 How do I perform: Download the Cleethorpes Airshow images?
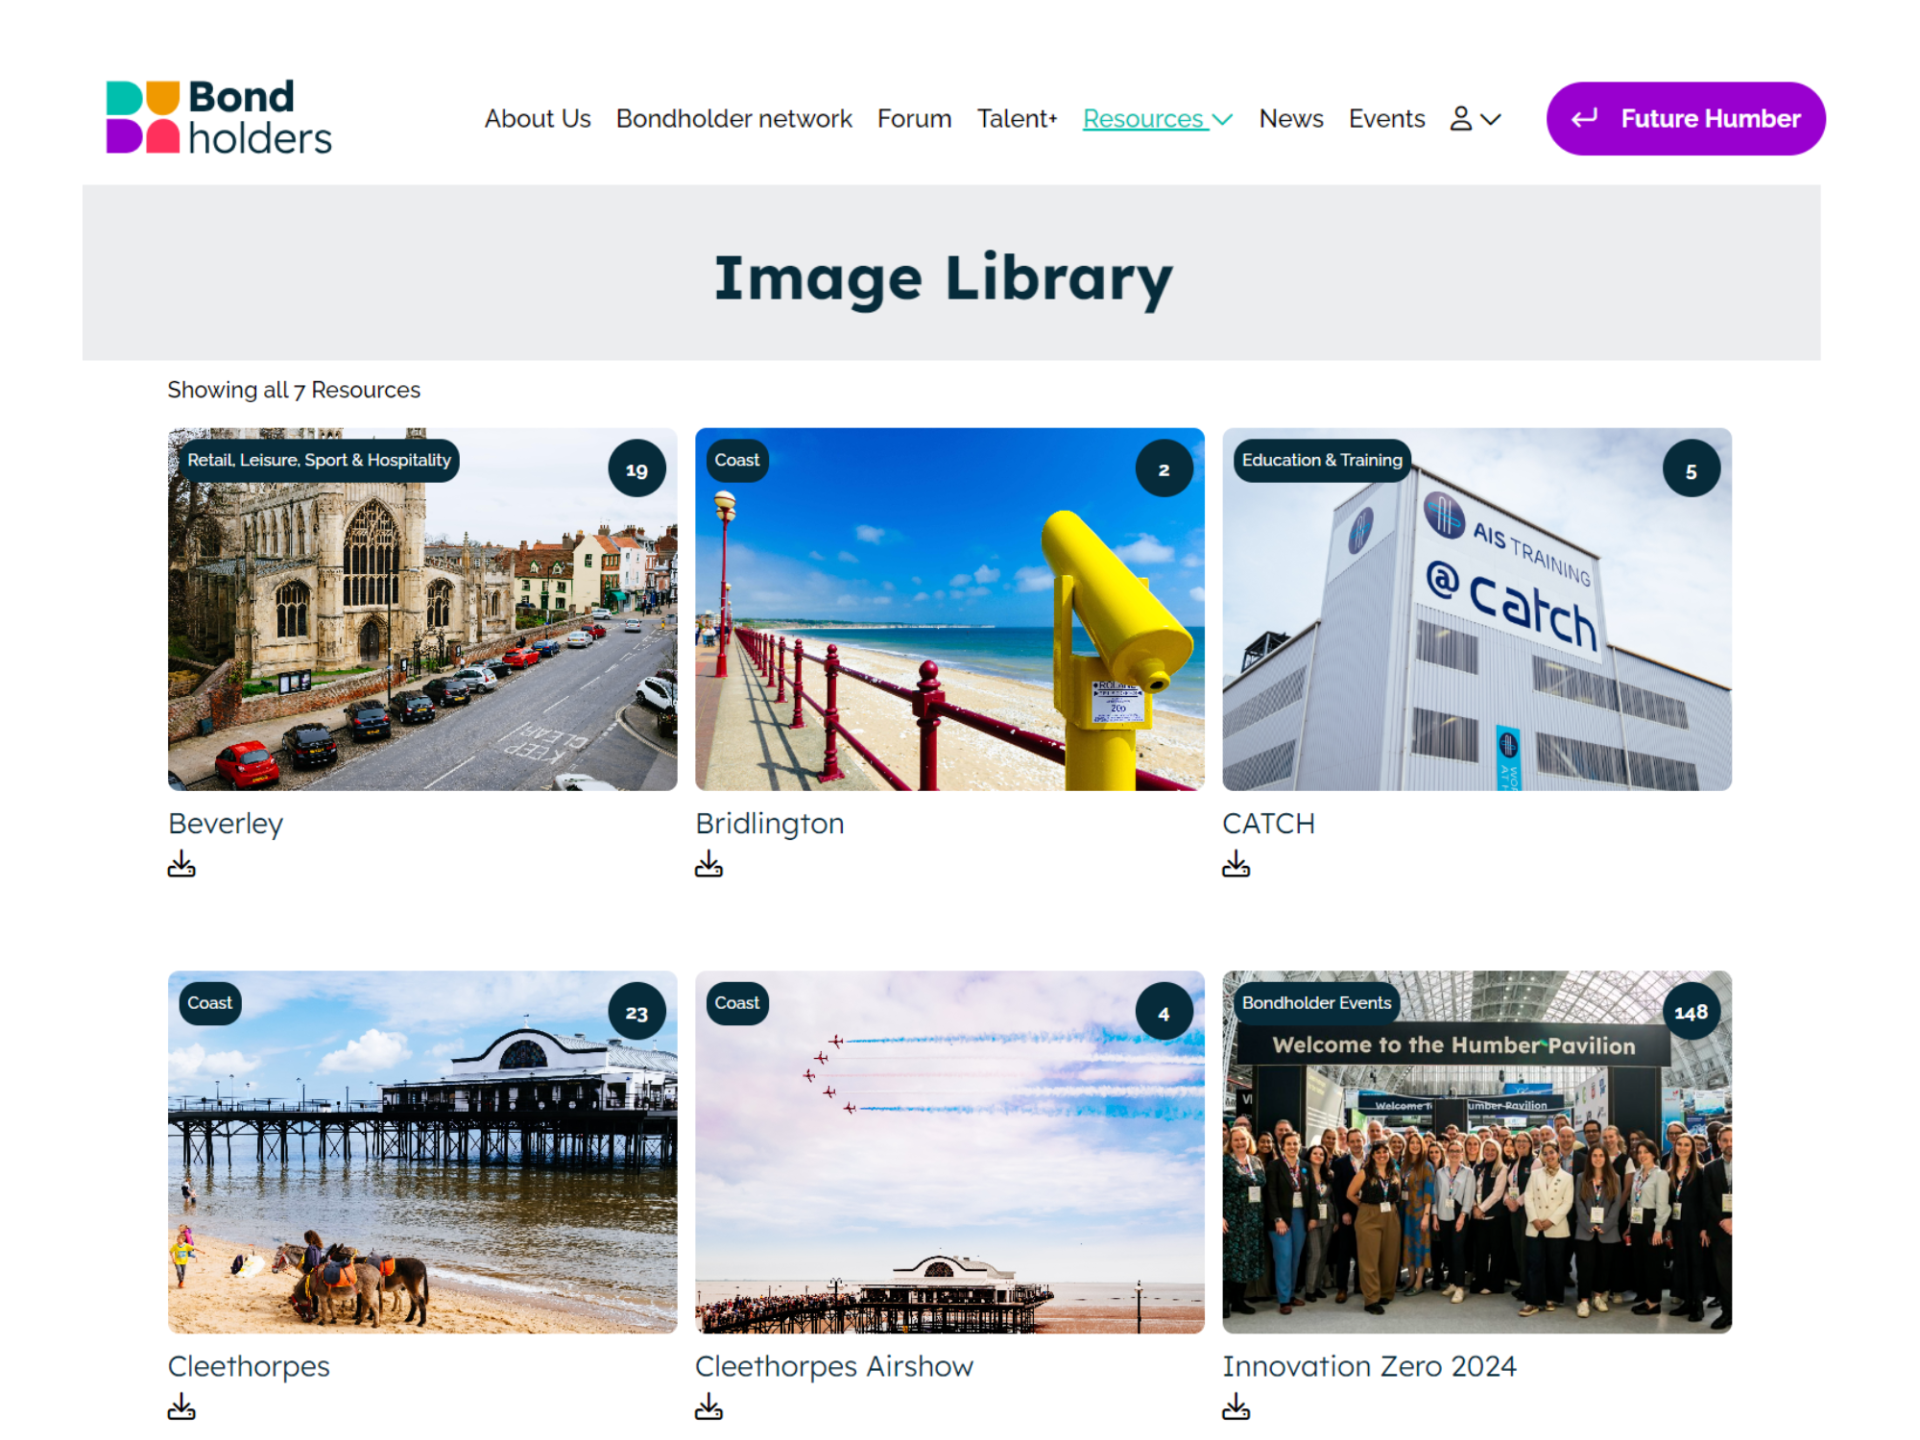coord(708,1407)
